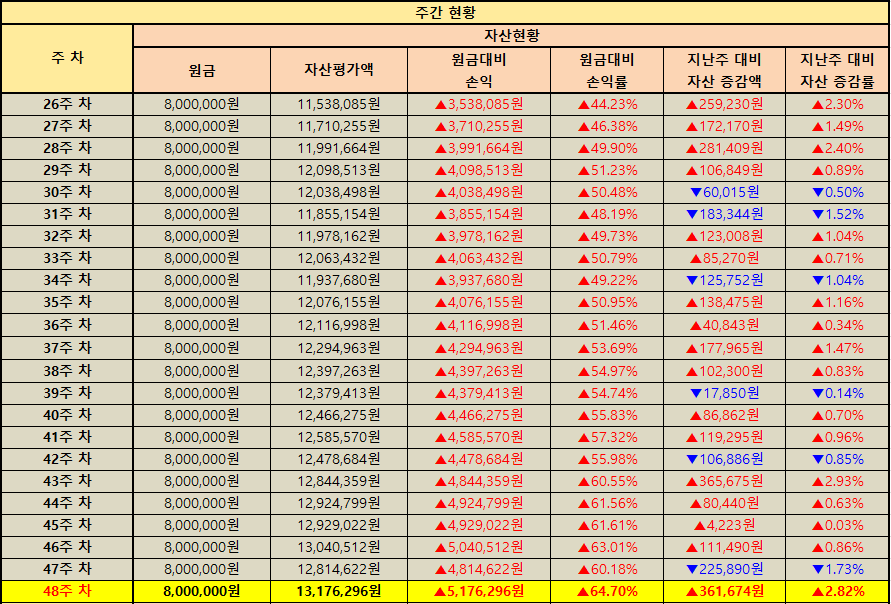Screen dimensions: 891x604
Task: Click the 주 차 column header
Action: point(67,58)
